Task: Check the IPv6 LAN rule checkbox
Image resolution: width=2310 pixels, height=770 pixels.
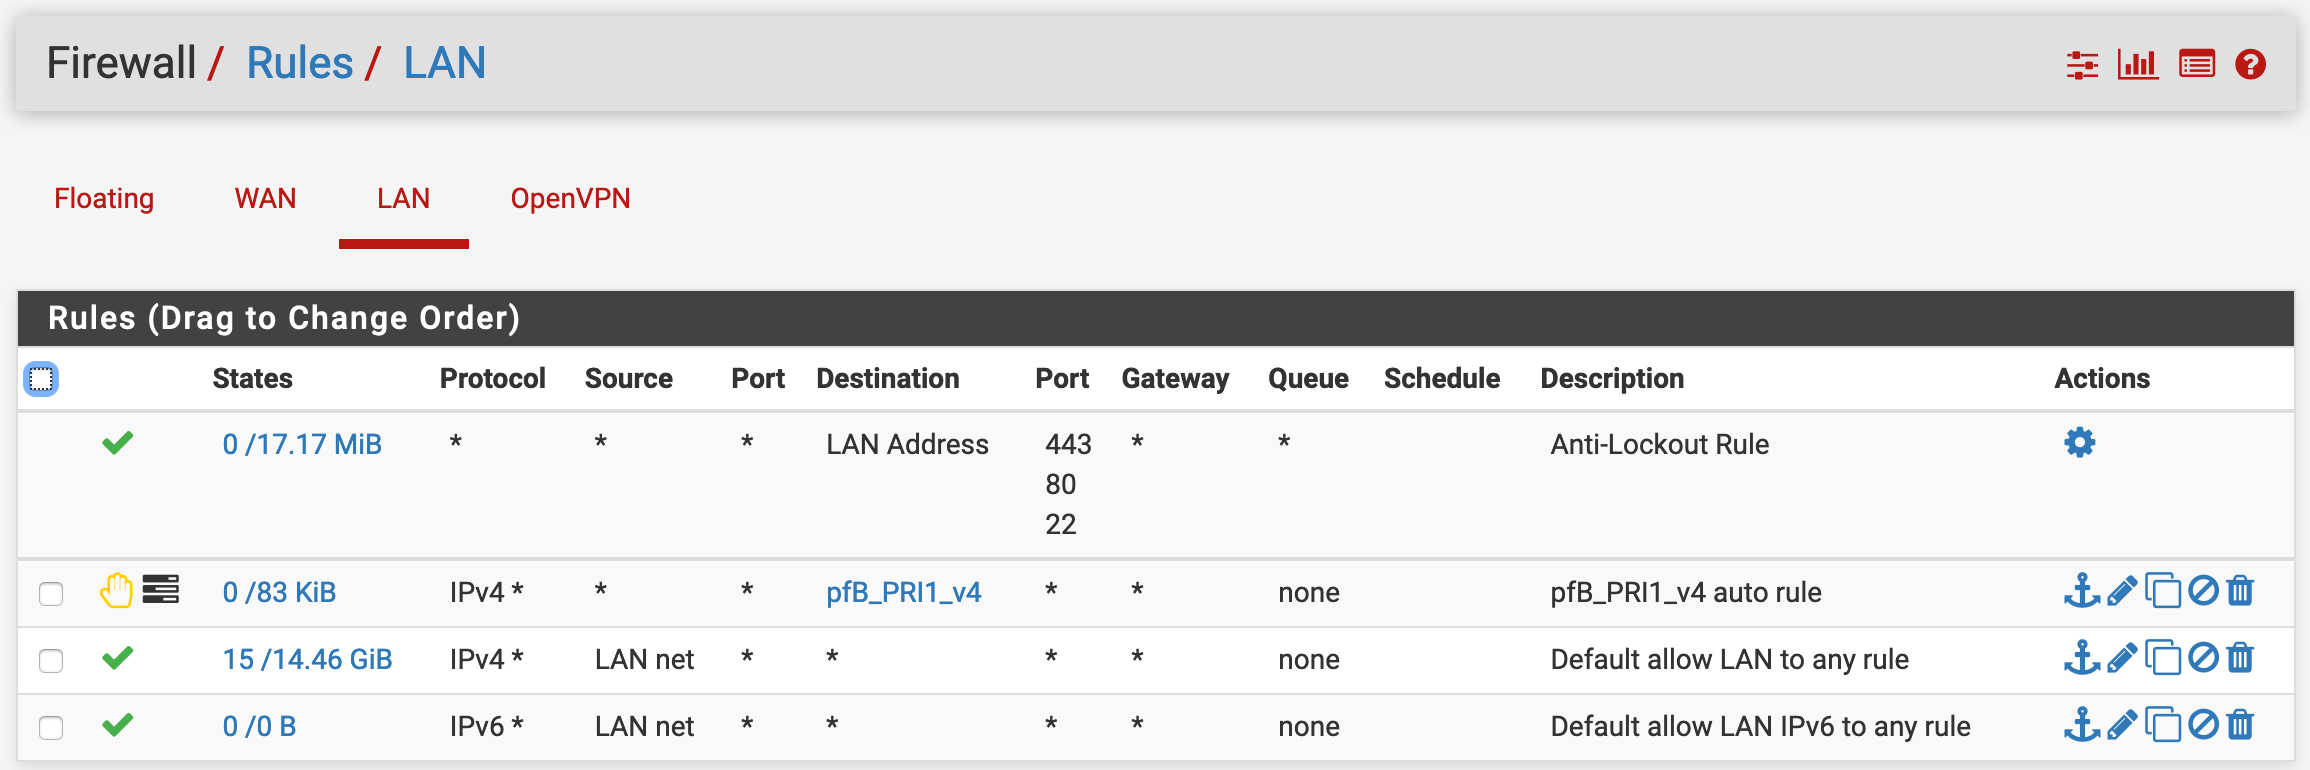Action: tap(51, 727)
